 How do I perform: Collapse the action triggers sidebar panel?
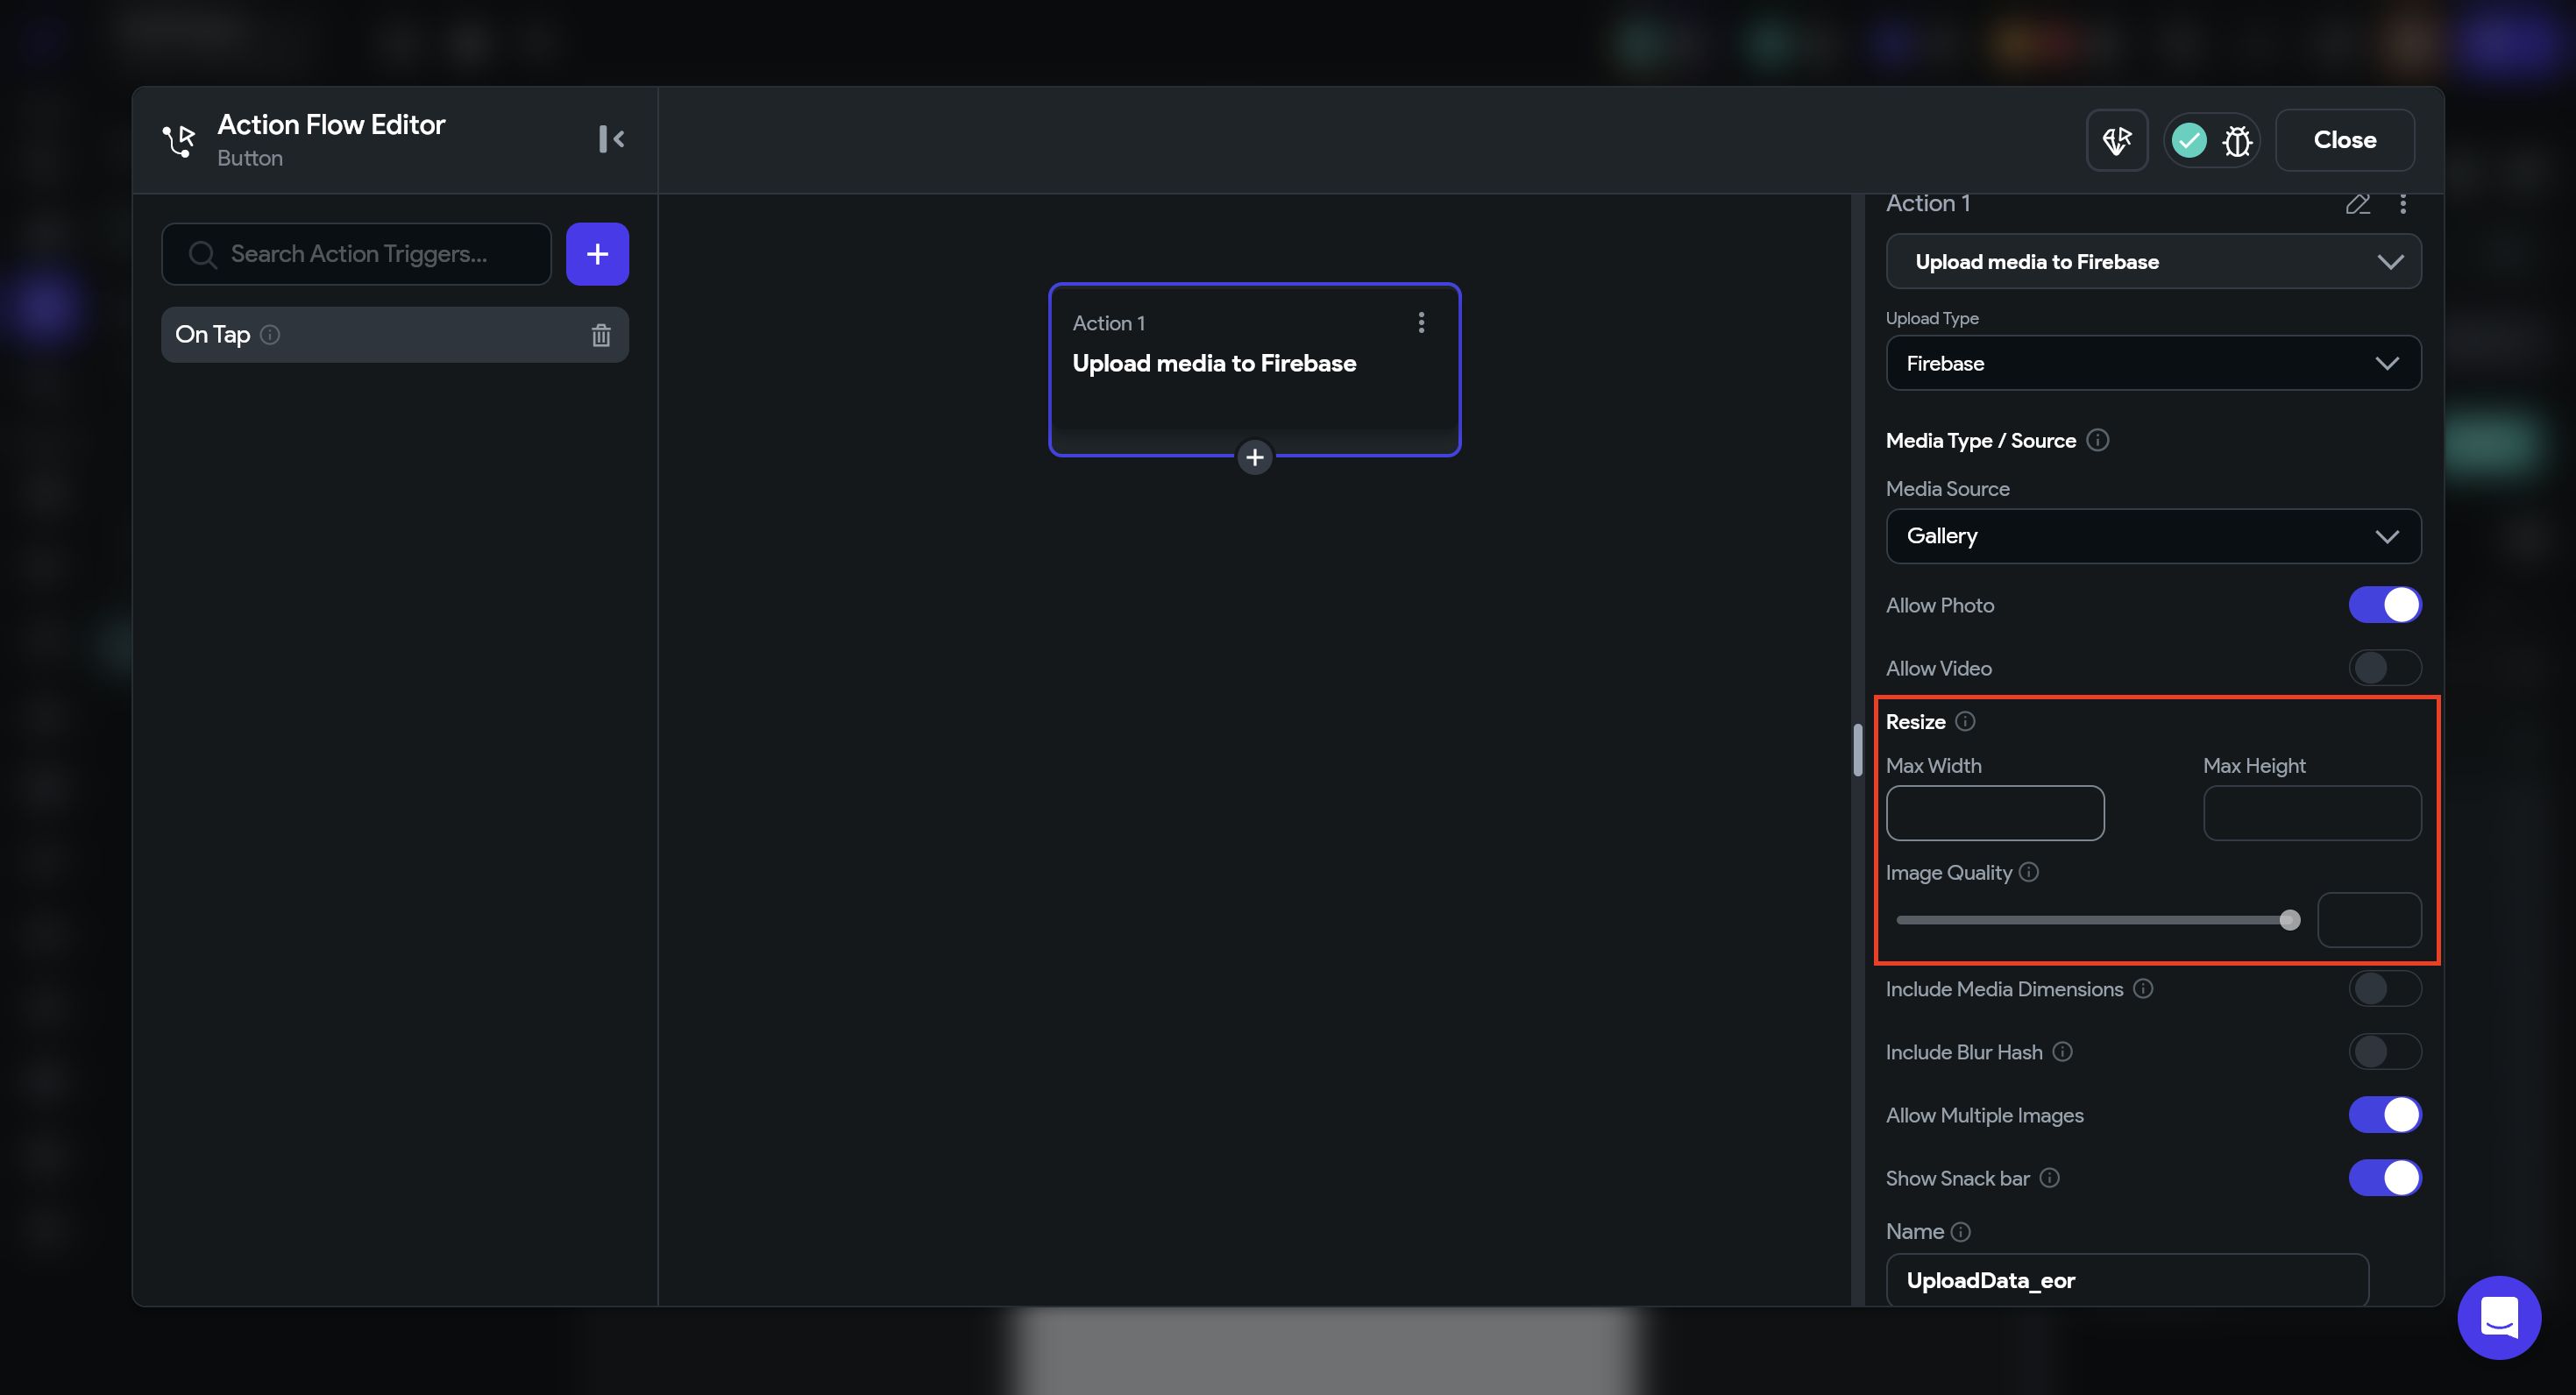click(x=611, y=139)
